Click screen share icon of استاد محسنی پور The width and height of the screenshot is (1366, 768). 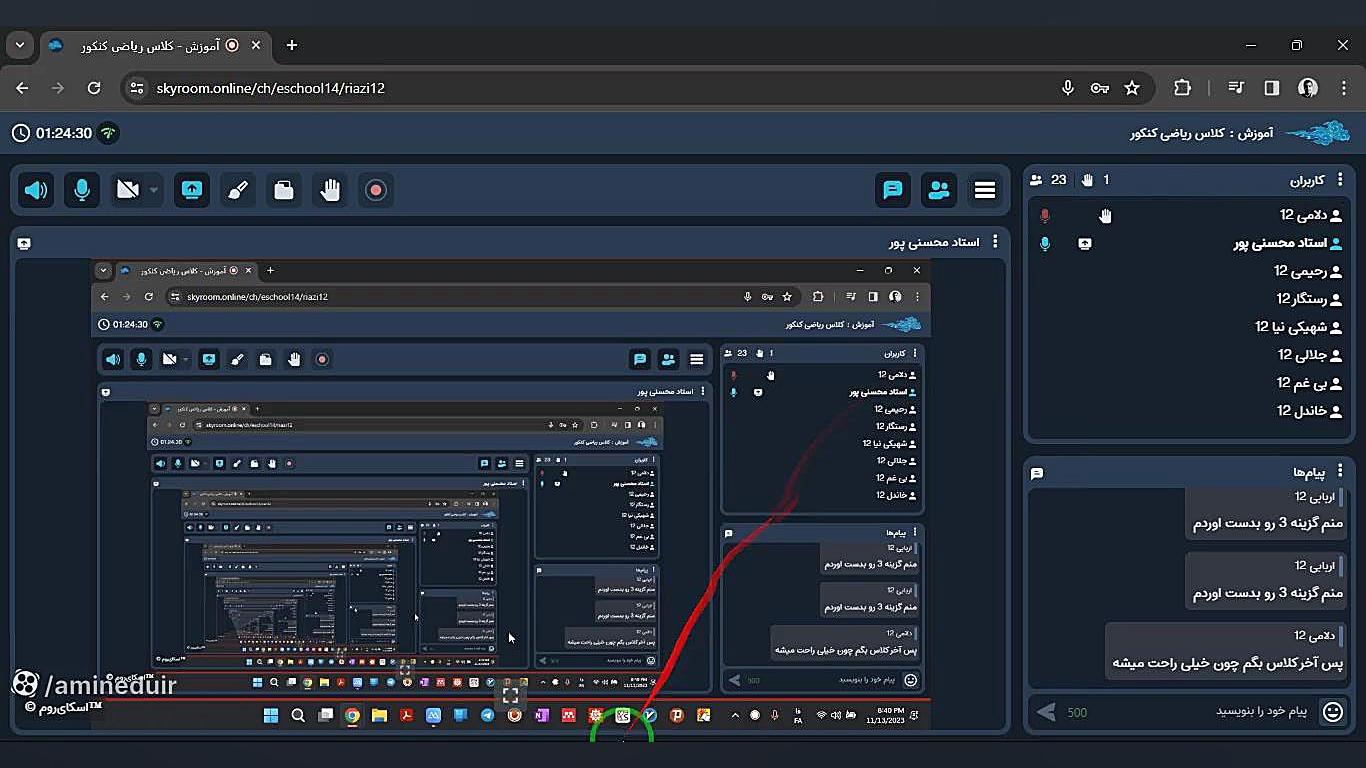1085,243
